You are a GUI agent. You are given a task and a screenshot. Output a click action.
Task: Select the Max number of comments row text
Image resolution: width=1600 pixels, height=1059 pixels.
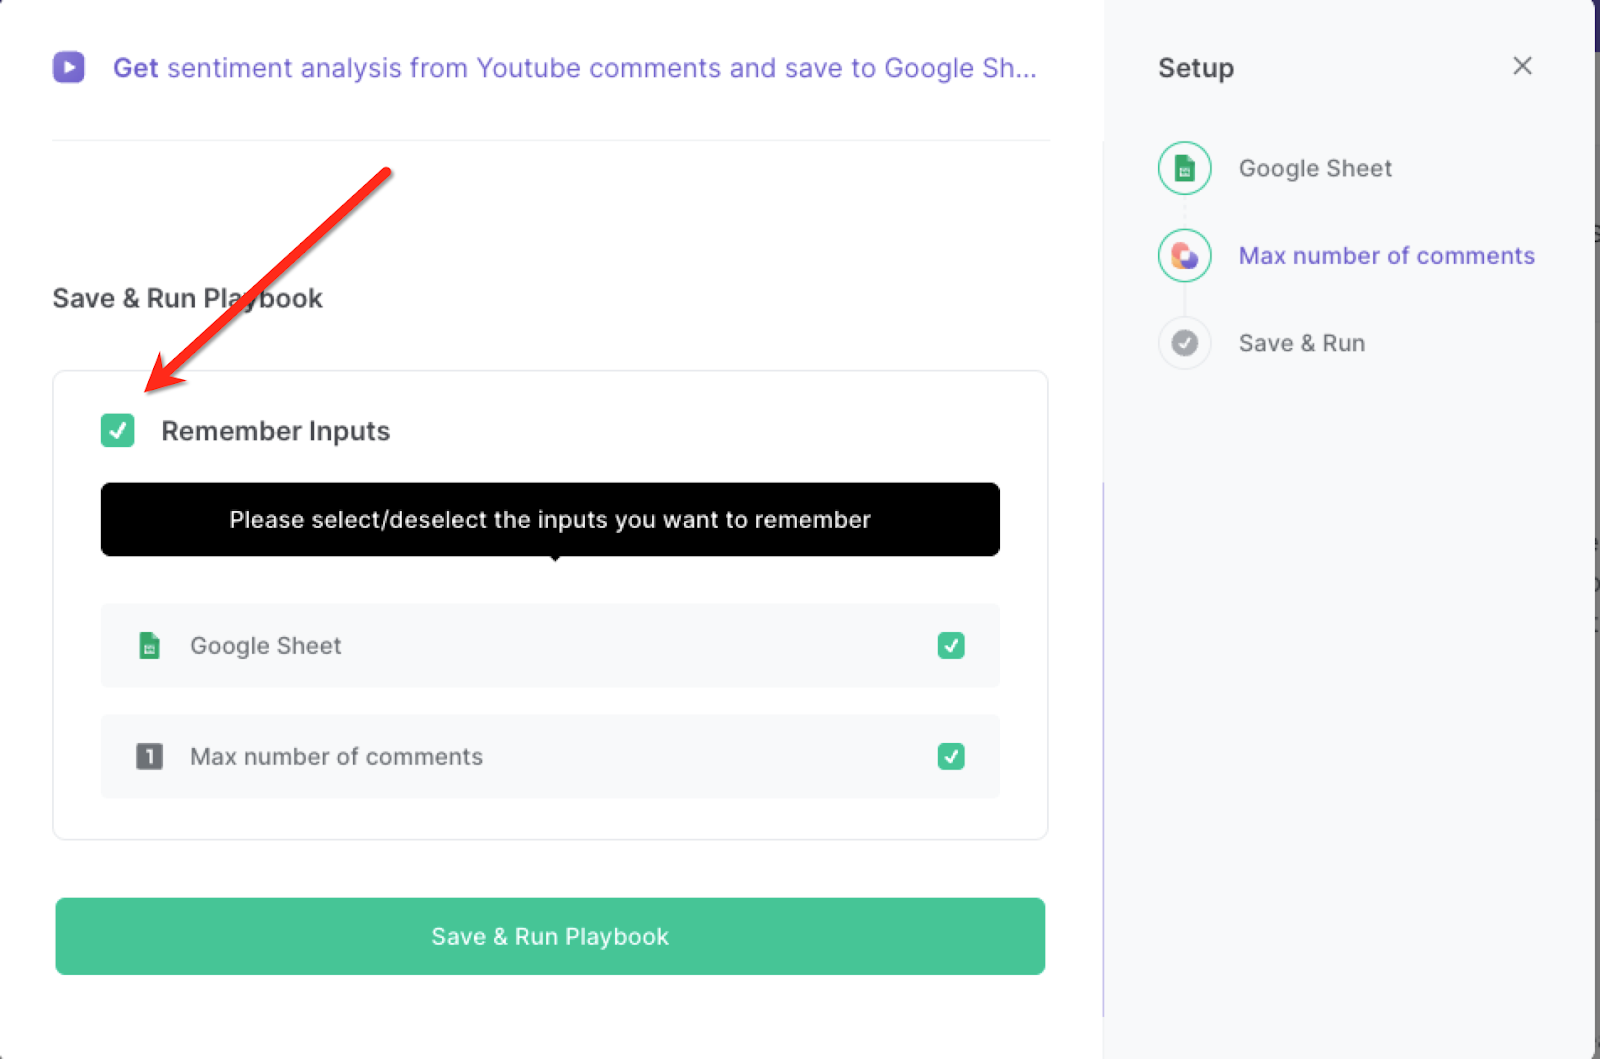click(336, 757)
